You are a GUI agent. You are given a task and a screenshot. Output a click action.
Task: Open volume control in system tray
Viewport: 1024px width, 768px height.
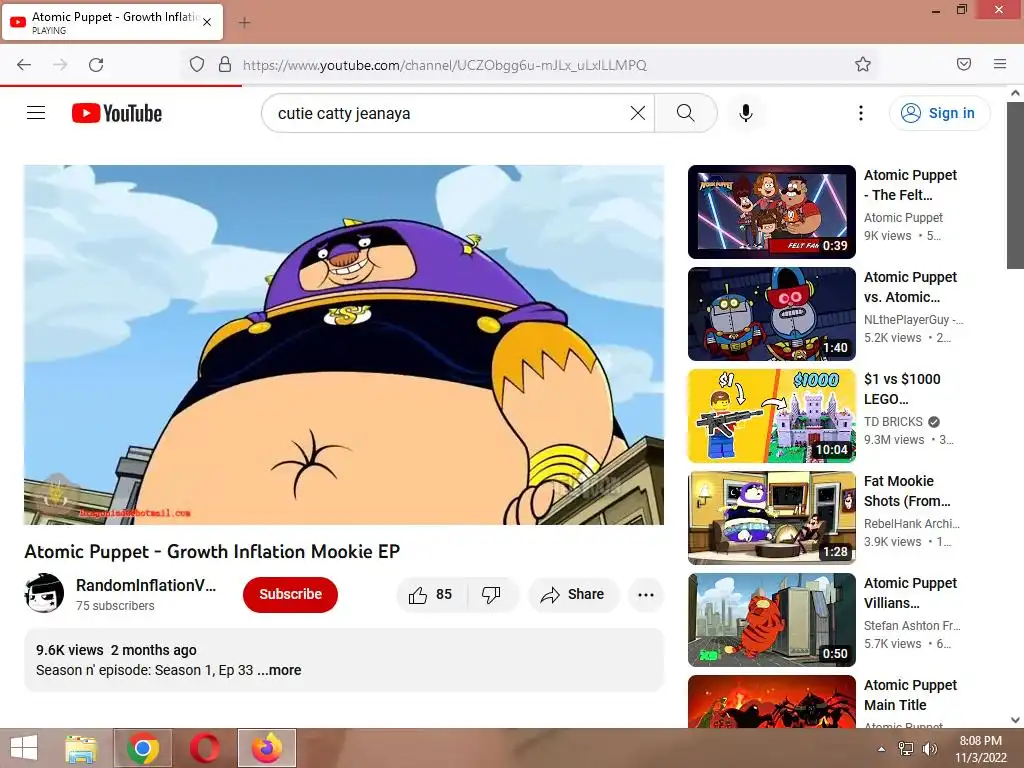[x=929, y=749]
